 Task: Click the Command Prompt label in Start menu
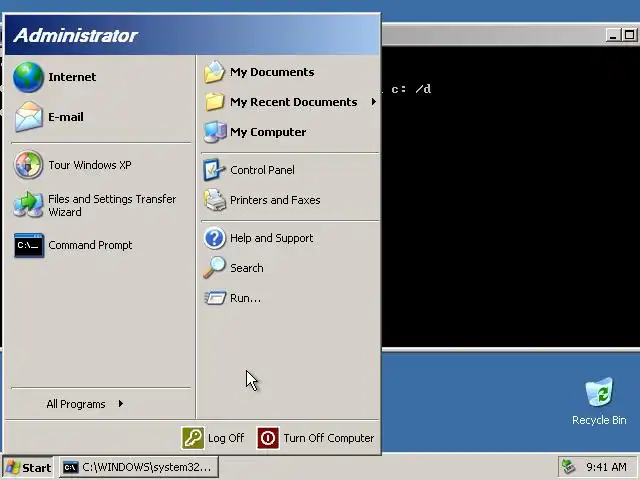[x=90, y=245]
